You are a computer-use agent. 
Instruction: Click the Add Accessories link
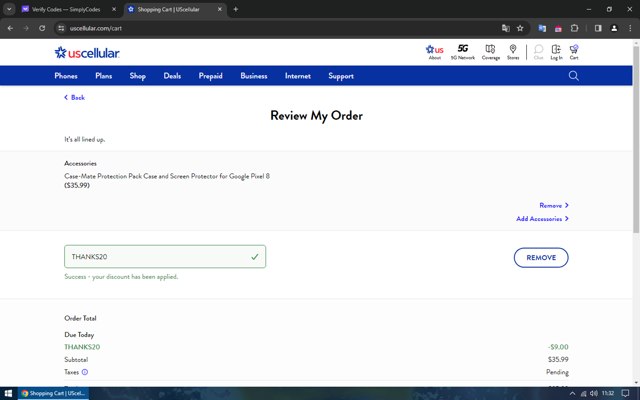pyautogui.click(x=542, y=219)
